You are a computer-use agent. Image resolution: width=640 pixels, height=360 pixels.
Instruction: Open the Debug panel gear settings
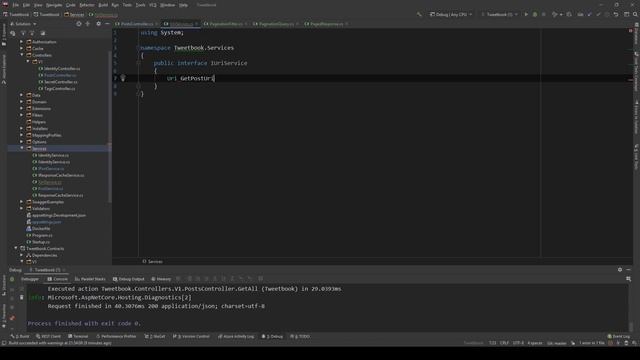click(620, 270)
